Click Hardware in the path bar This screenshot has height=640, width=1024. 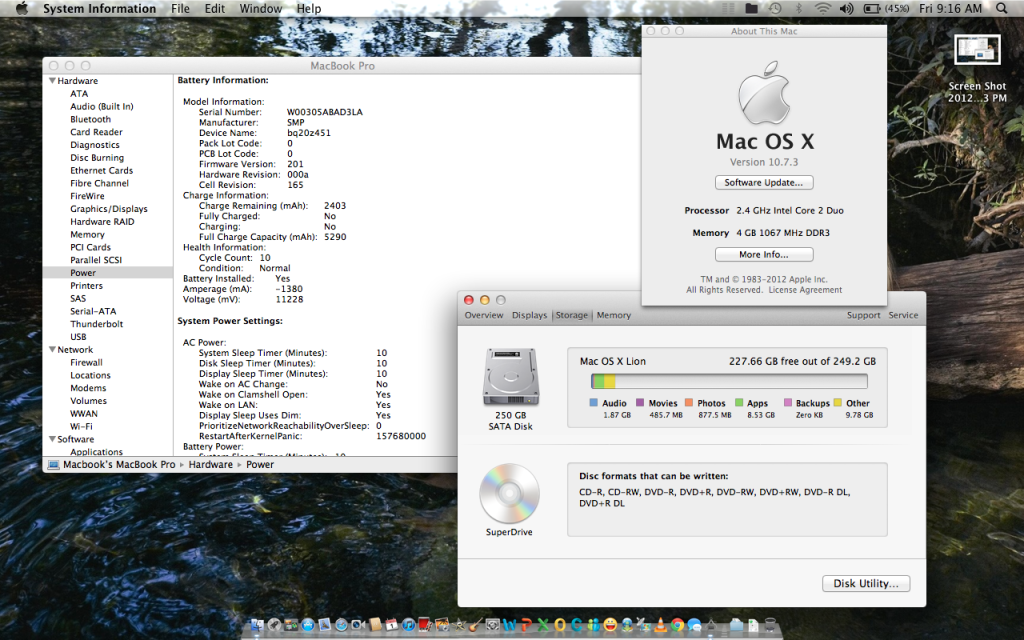210,464
